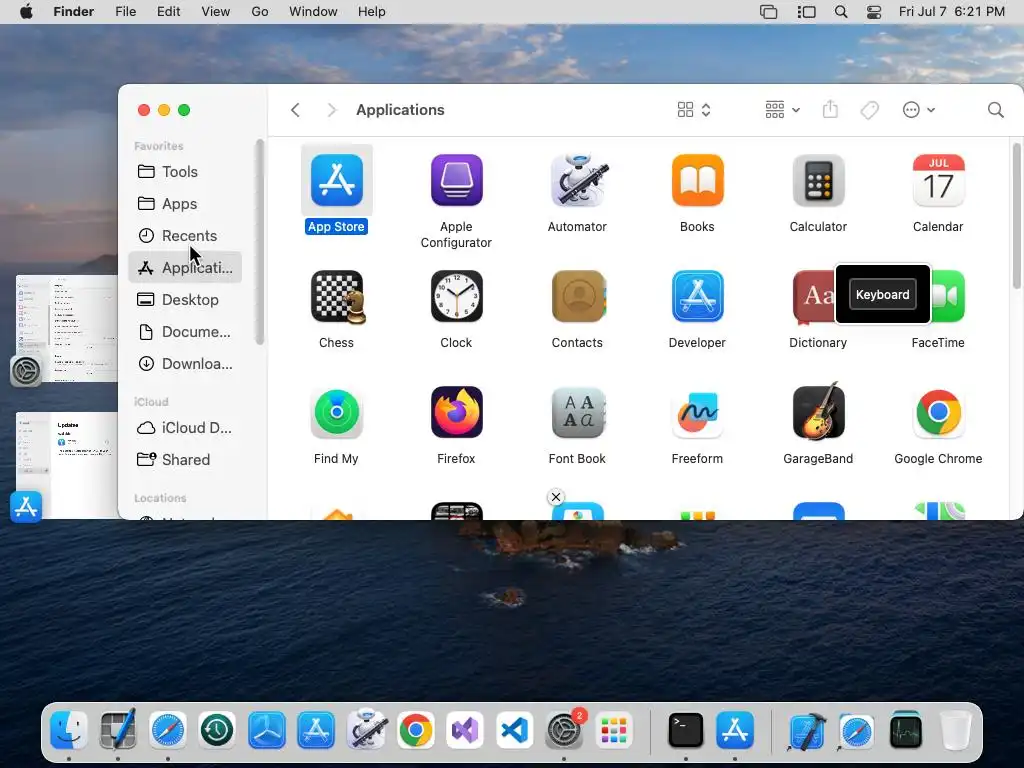Open Control Center in the menu bar
This screenshot has width=1024, height=768.
click(x=873, y=12)
